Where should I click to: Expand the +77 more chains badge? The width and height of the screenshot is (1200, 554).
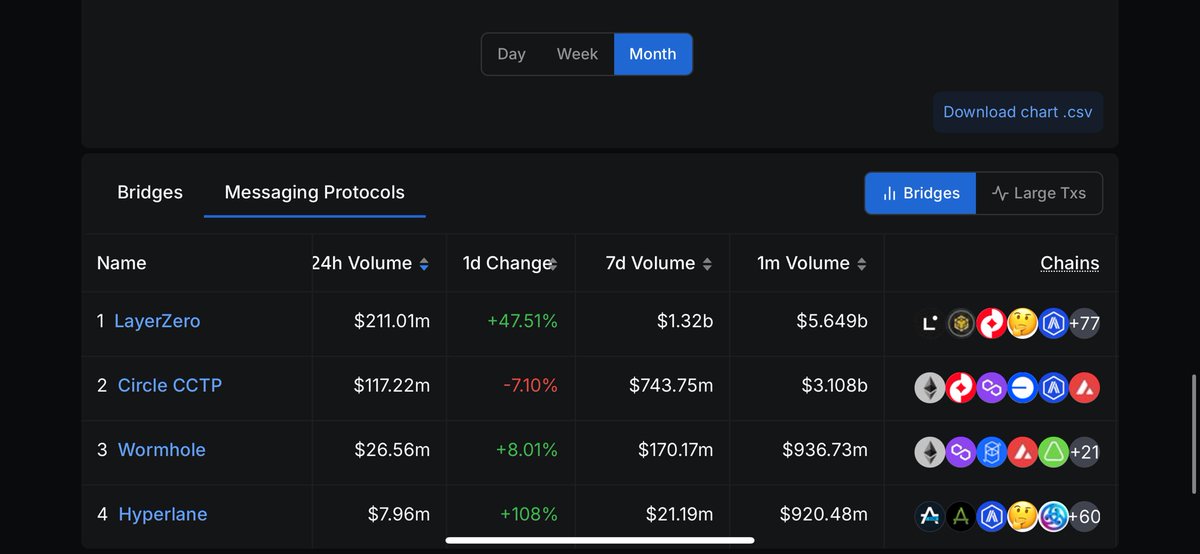[x=1085, y=323]
